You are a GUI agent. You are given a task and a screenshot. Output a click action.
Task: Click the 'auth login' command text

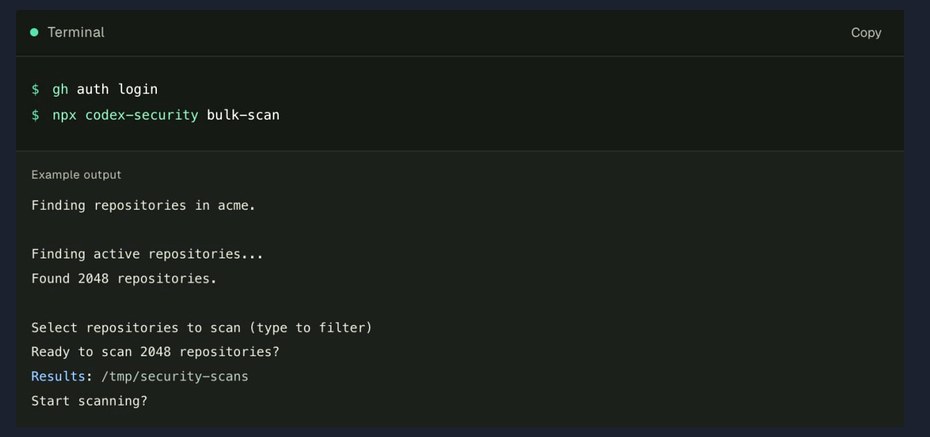(x=117, y=90)
